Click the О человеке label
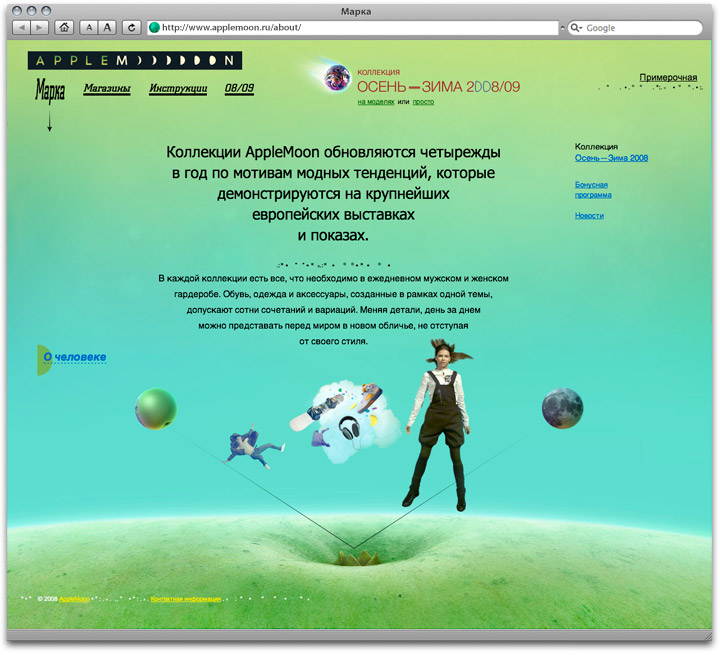This screenshot has height=655, width=720. coord(75,357)
